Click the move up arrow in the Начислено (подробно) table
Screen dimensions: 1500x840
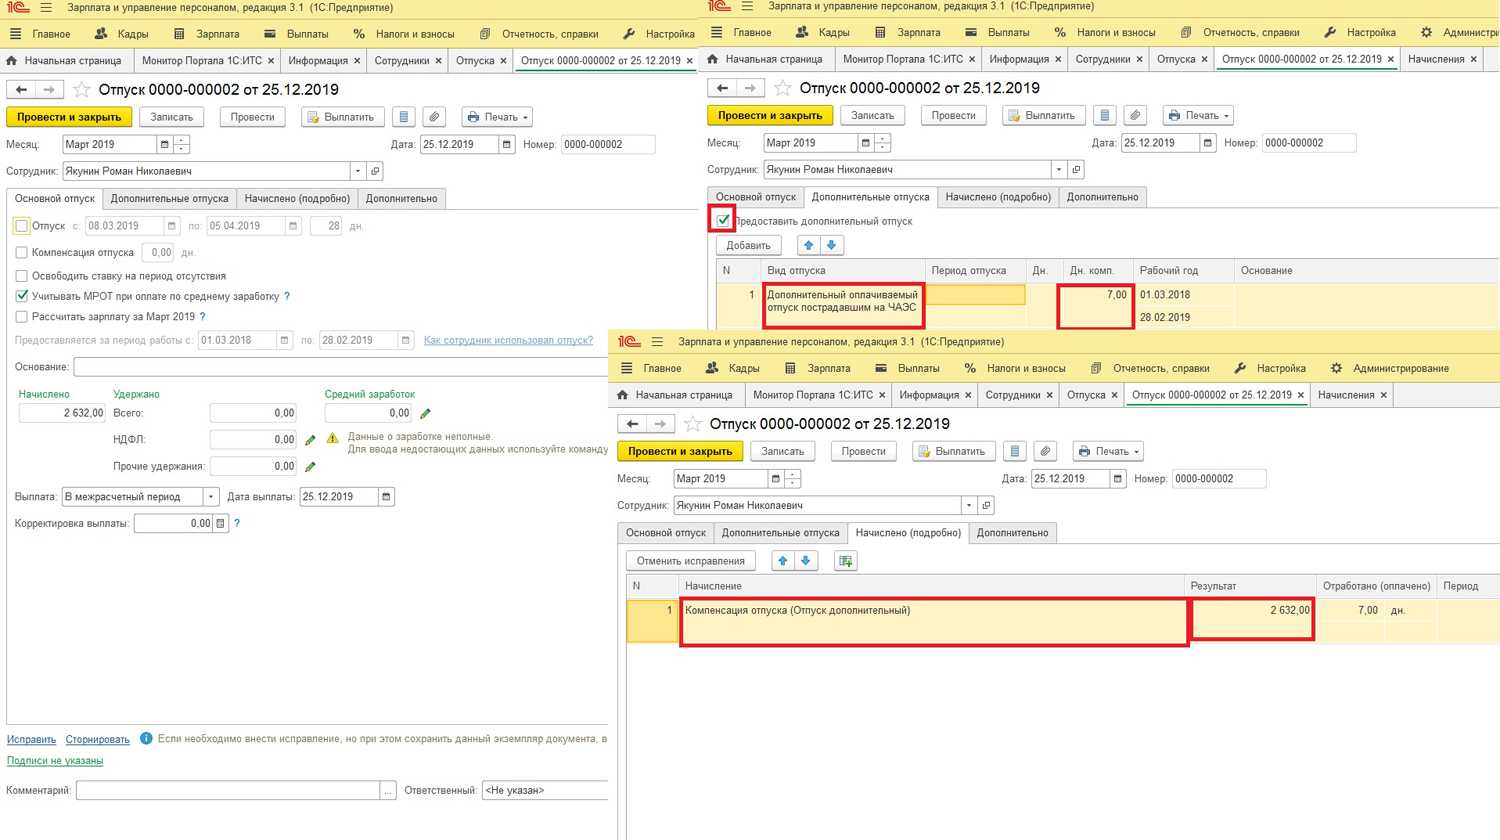783,561
